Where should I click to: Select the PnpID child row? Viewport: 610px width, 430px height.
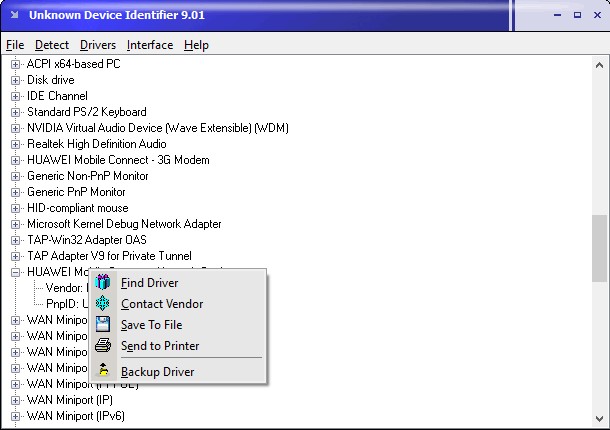click(67, 304)
